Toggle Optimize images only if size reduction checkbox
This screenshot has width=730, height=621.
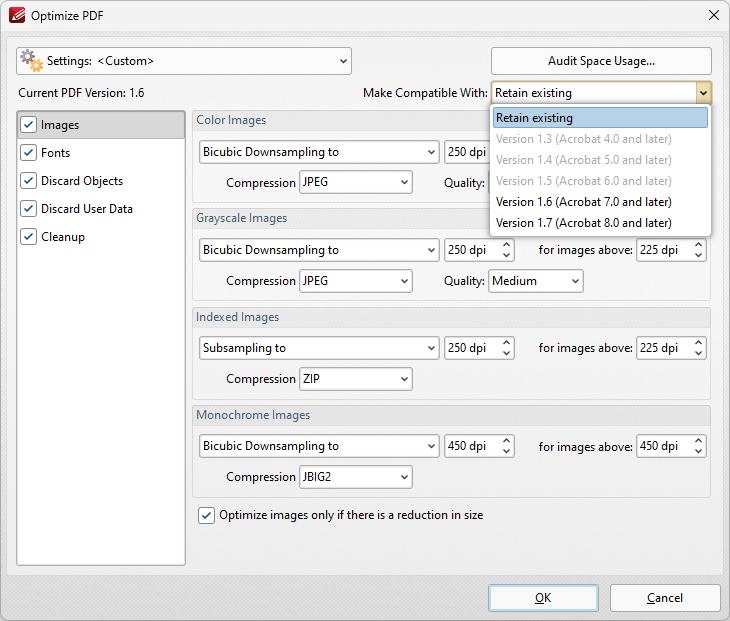pos(206,515)
